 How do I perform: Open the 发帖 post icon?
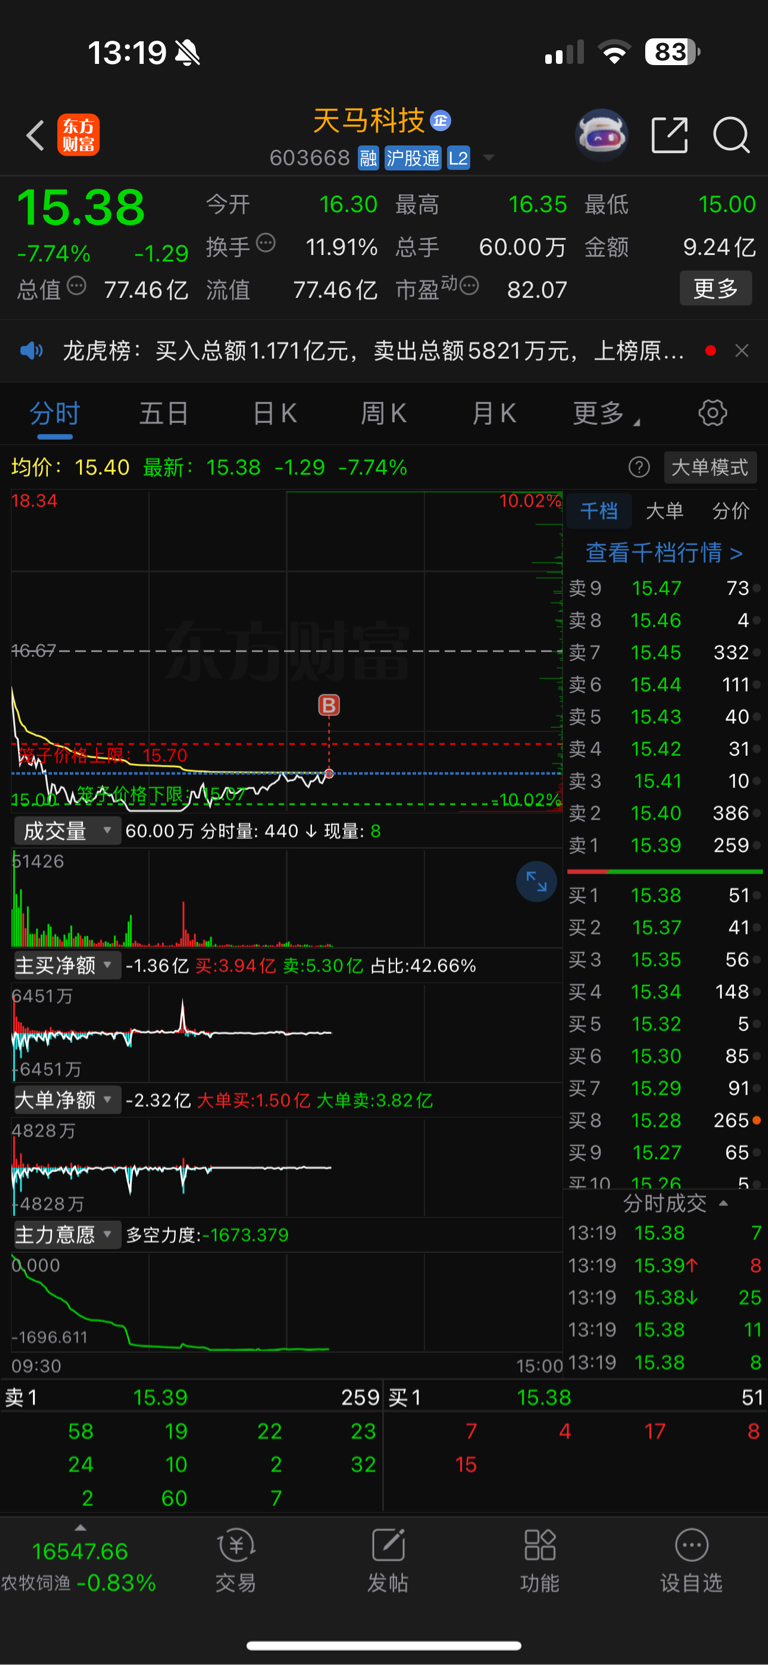(x=388, y=1561)
